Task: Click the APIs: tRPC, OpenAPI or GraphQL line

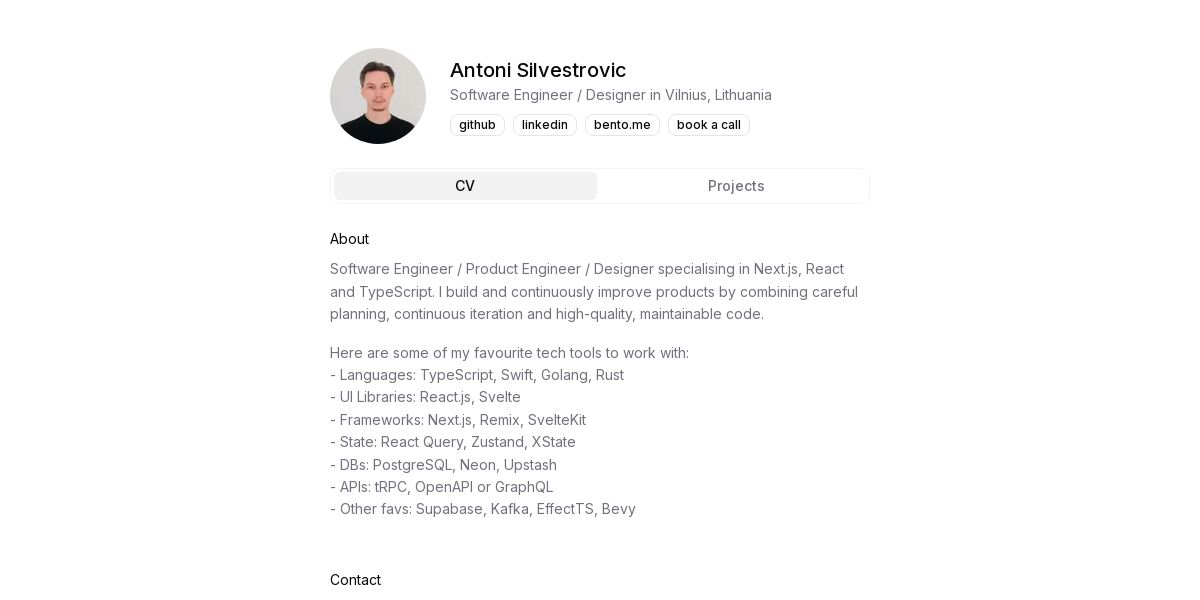Action: 441,487
